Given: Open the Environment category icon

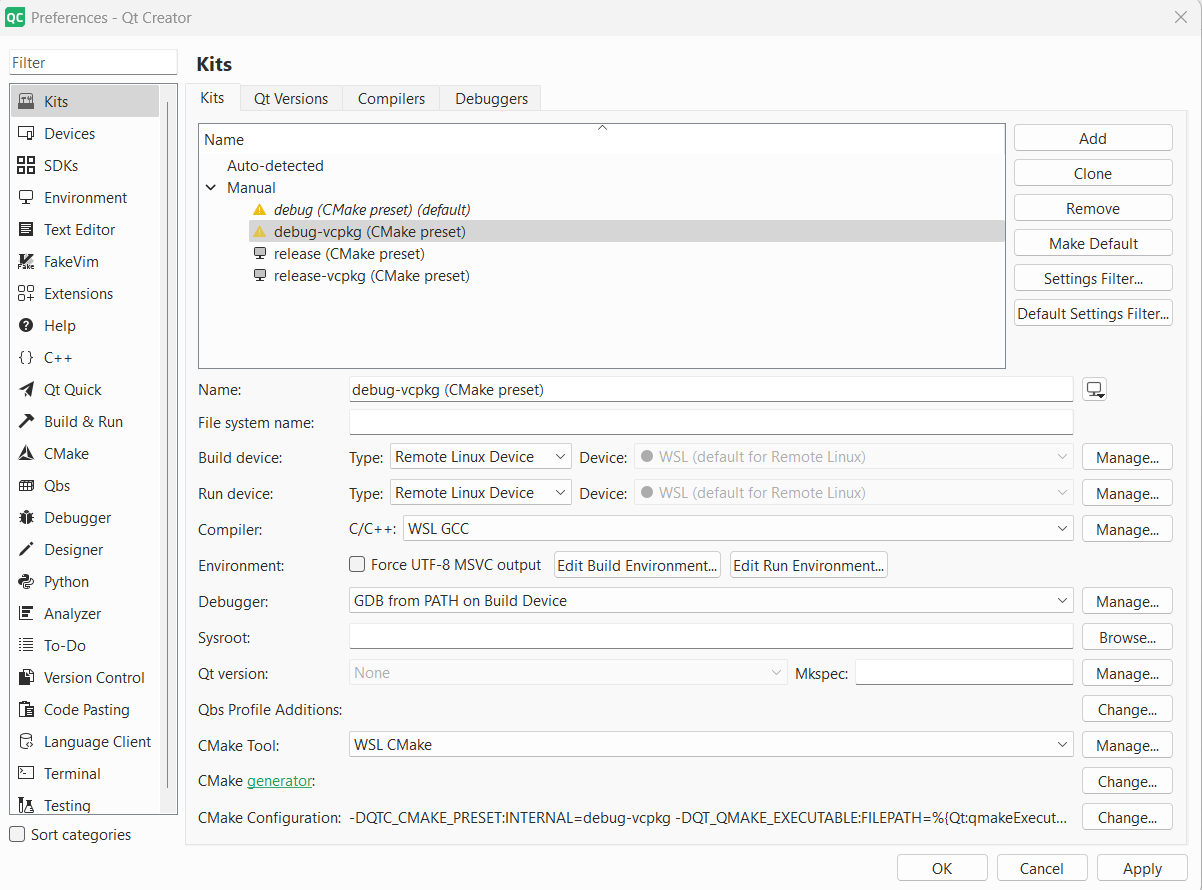Looking at the screenshot, I should (x=27, y=197).
